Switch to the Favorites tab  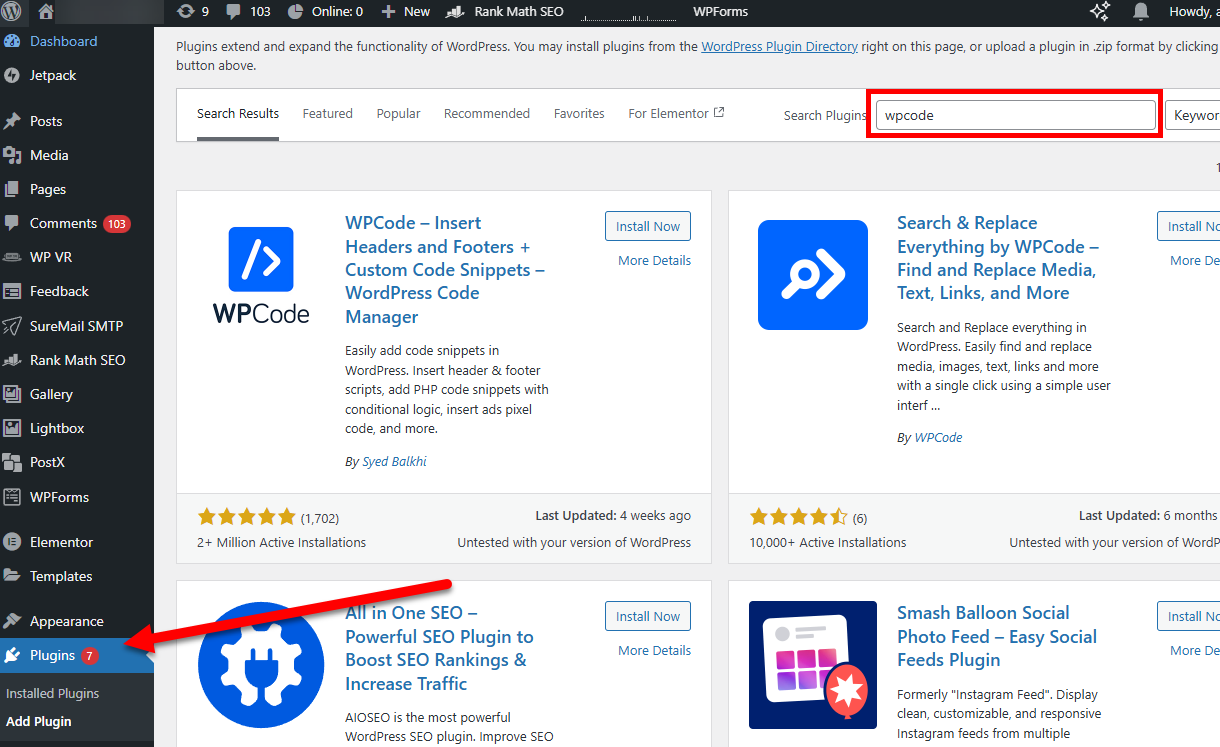pos(579,114)
